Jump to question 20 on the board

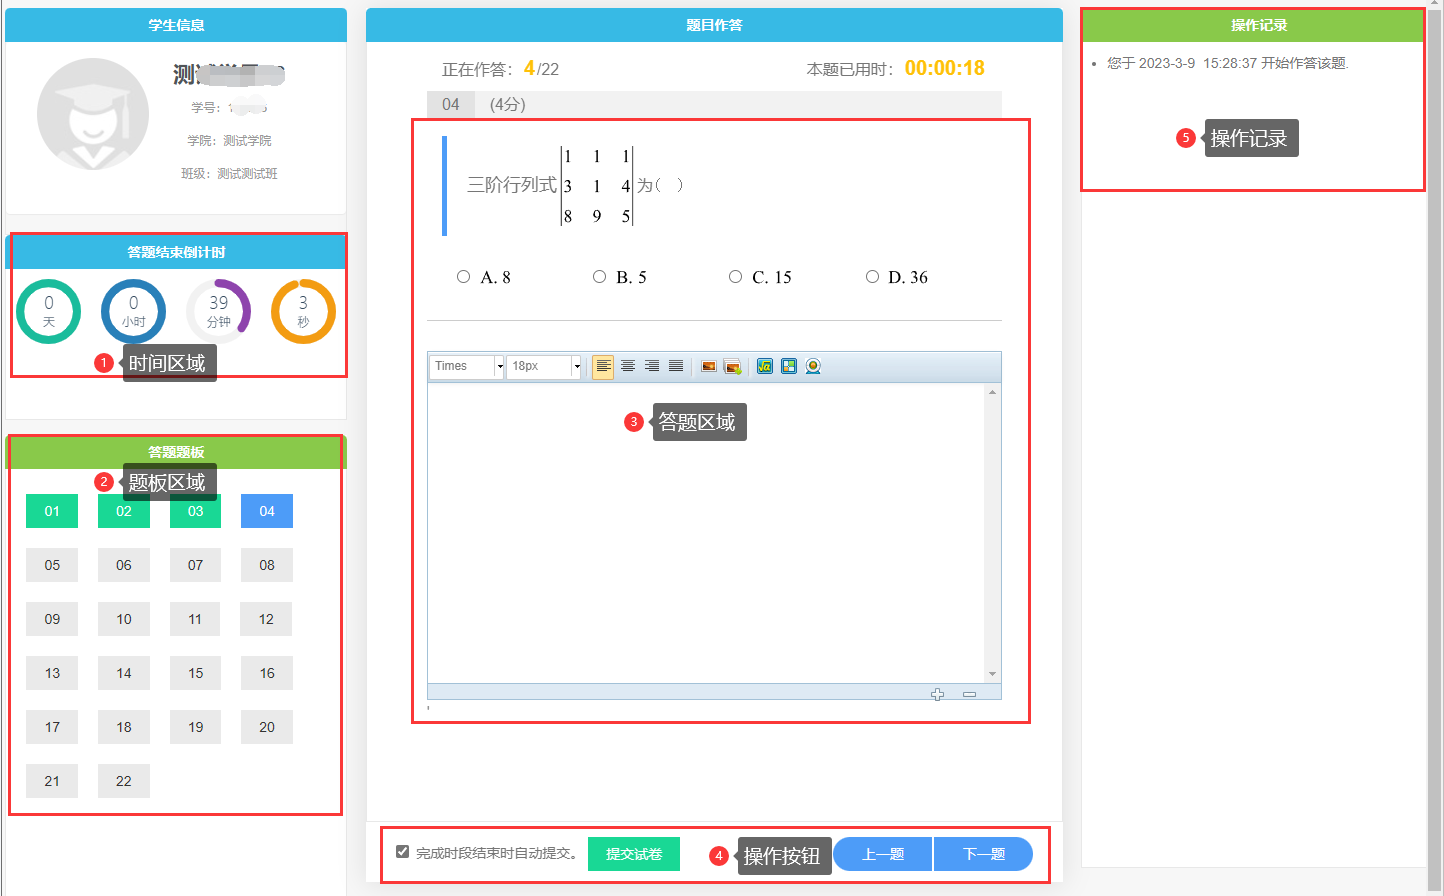tap(267, 727)
